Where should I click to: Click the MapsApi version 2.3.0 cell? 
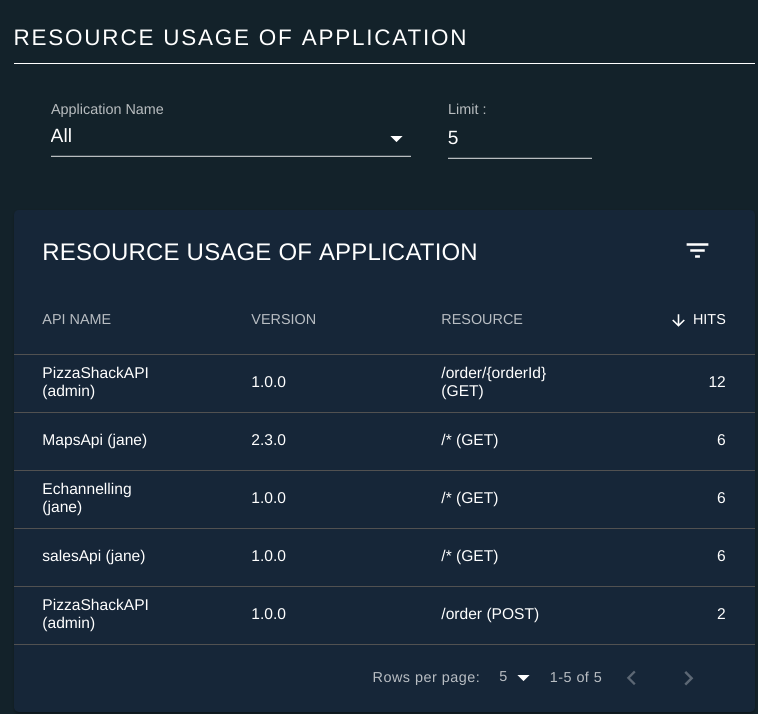click(x=268, y=440)
